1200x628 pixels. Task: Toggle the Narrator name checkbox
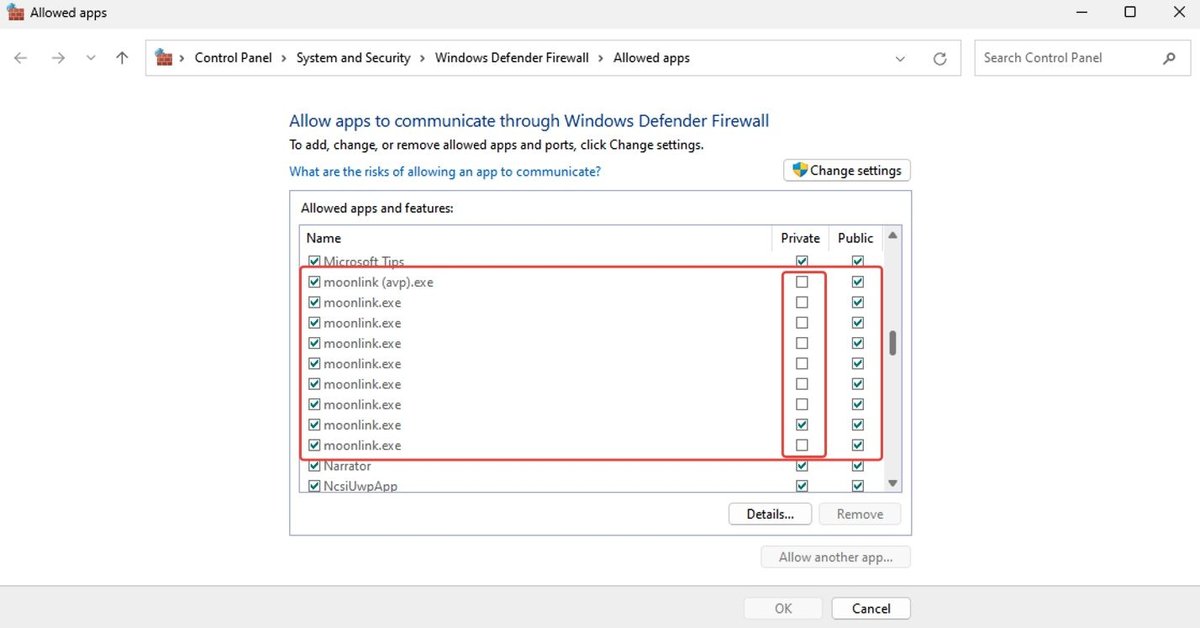(314, 466)
